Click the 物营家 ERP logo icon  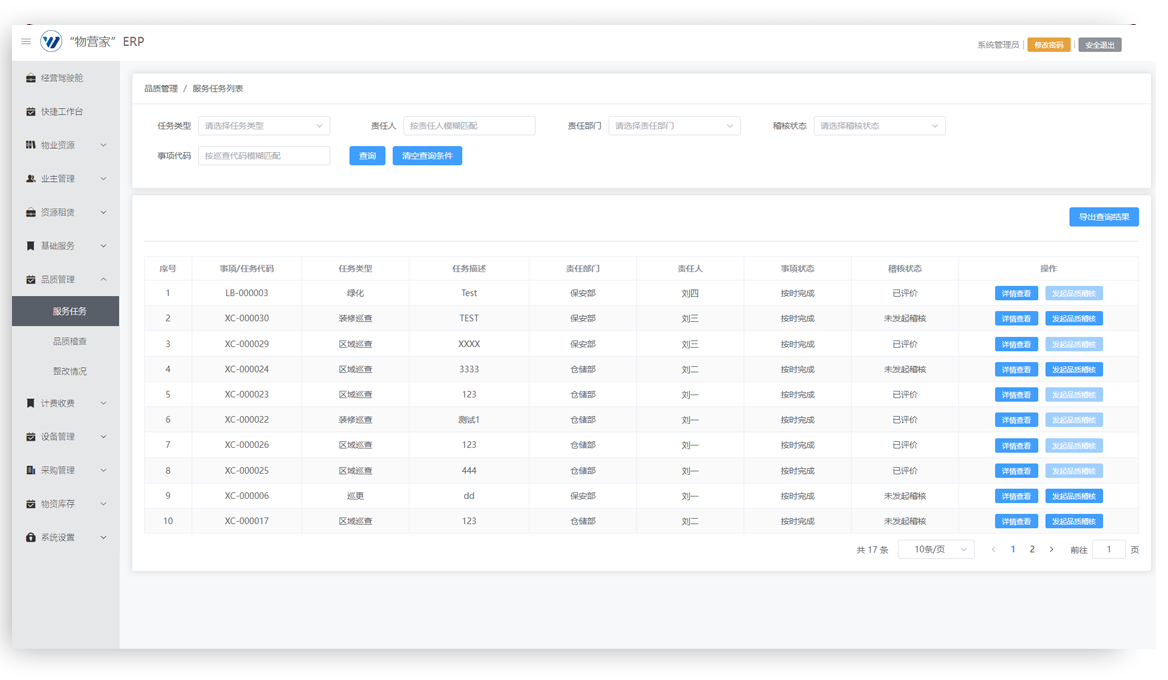(51, 41)
